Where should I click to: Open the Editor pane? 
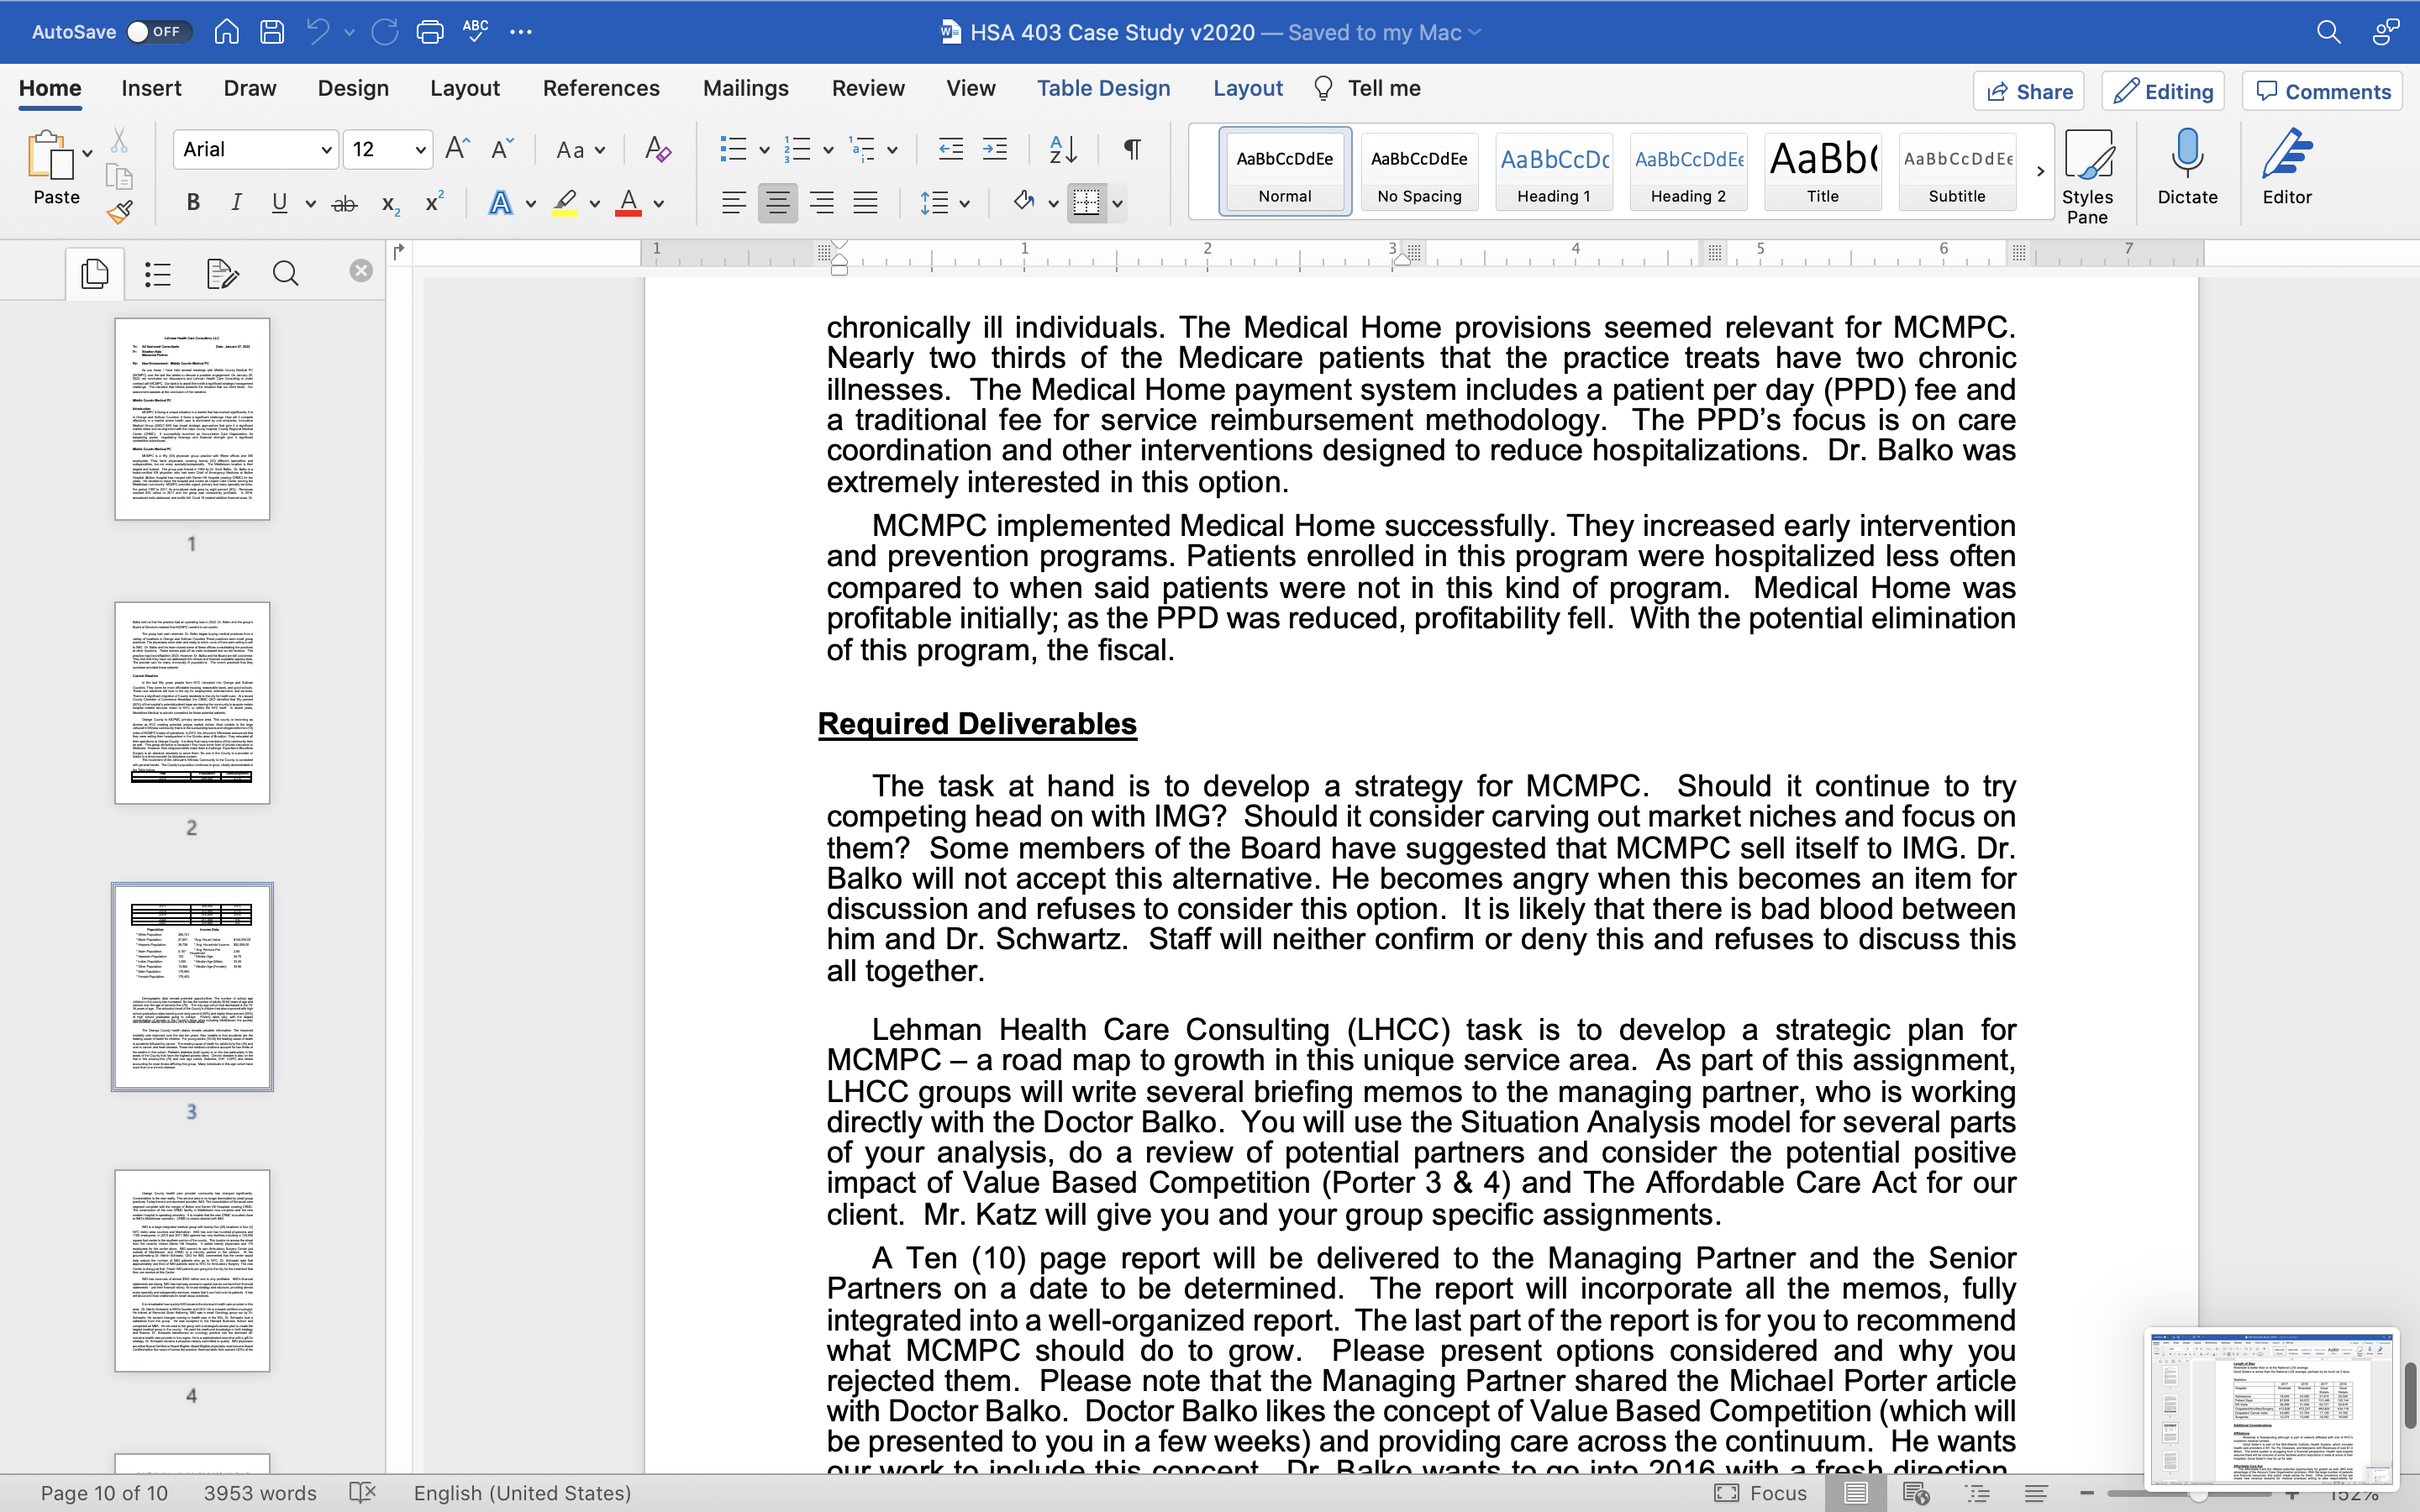click(2287, 167)
